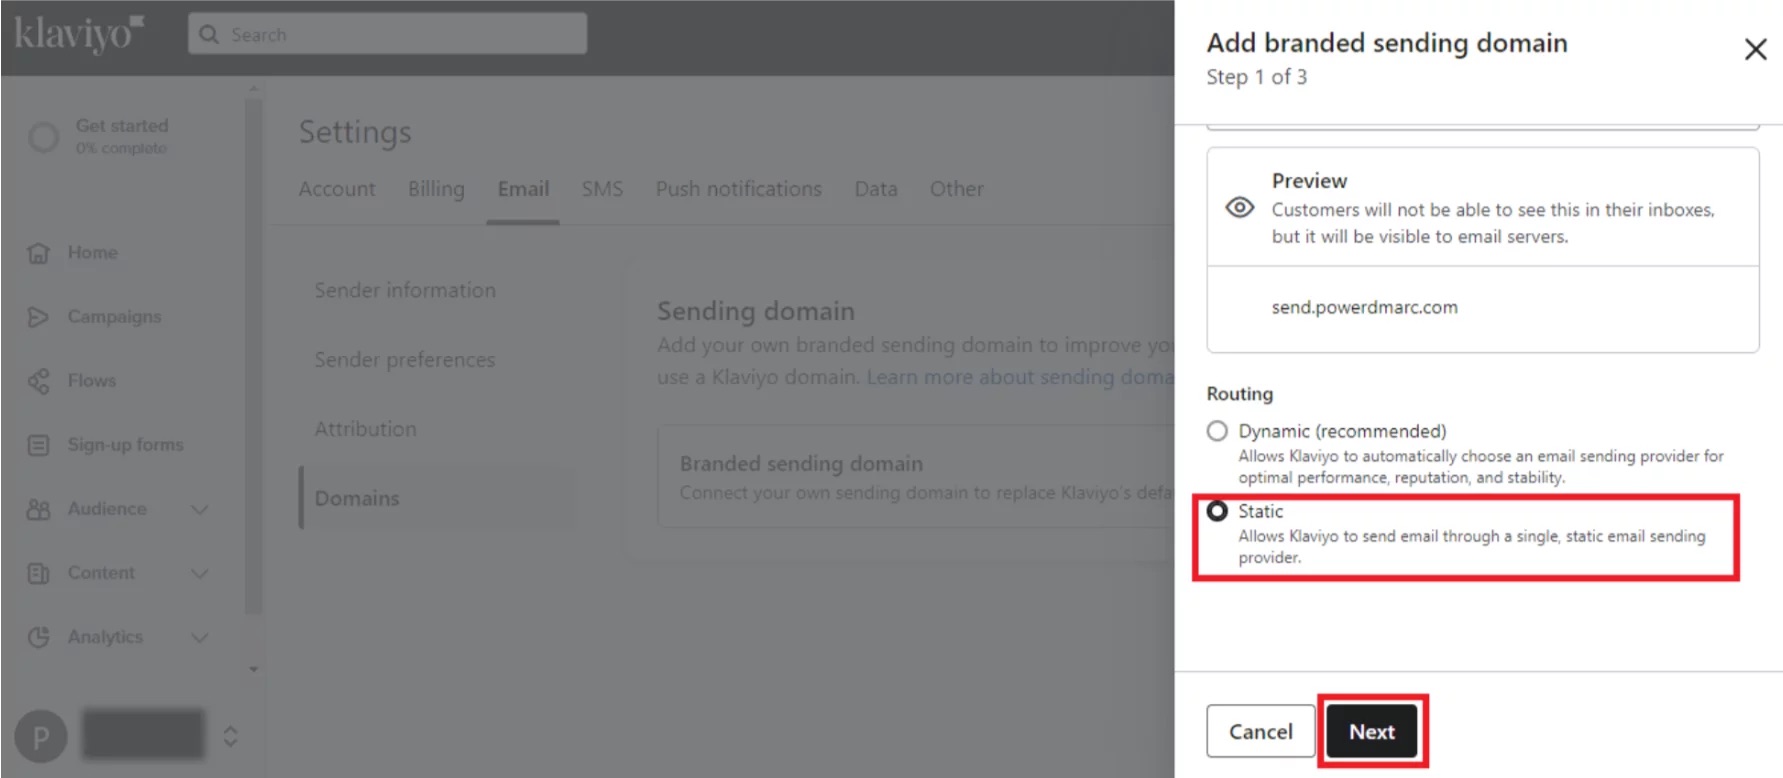Screen dimensions: 1783x778
Task: Switch to the SMS tab
Action: point(602,189)
